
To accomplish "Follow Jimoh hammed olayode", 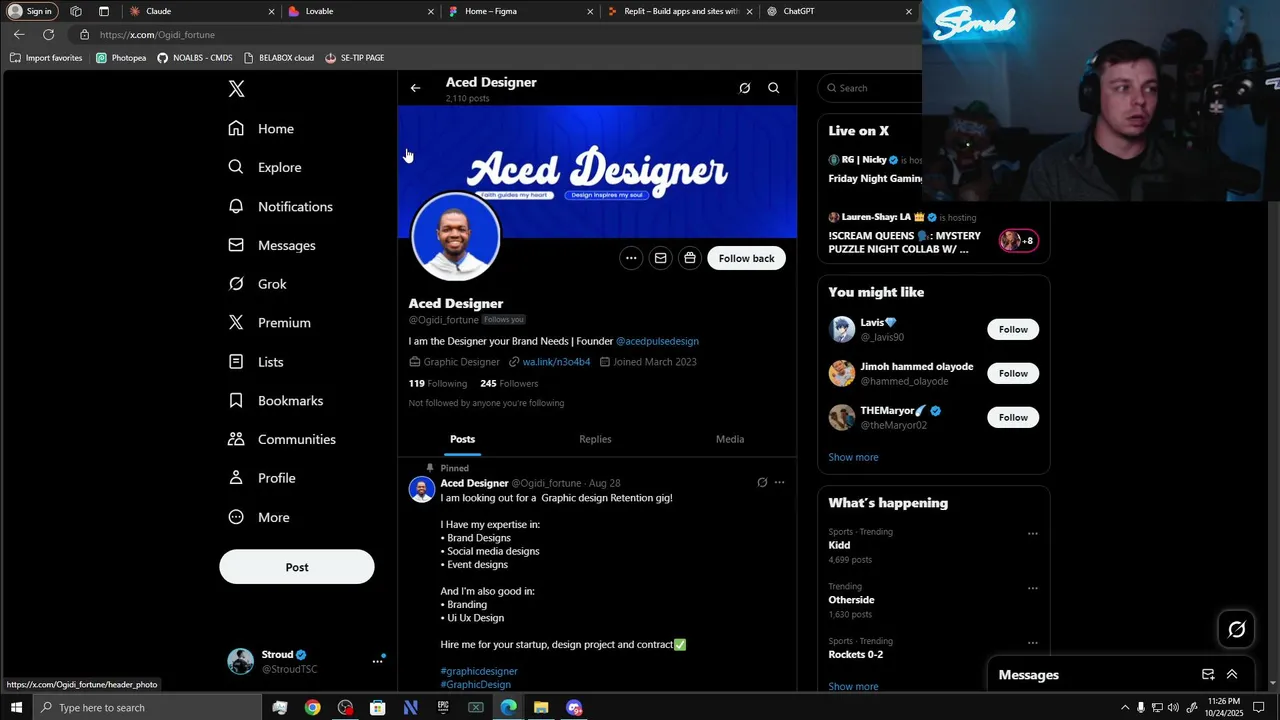I will [1013, 373].
